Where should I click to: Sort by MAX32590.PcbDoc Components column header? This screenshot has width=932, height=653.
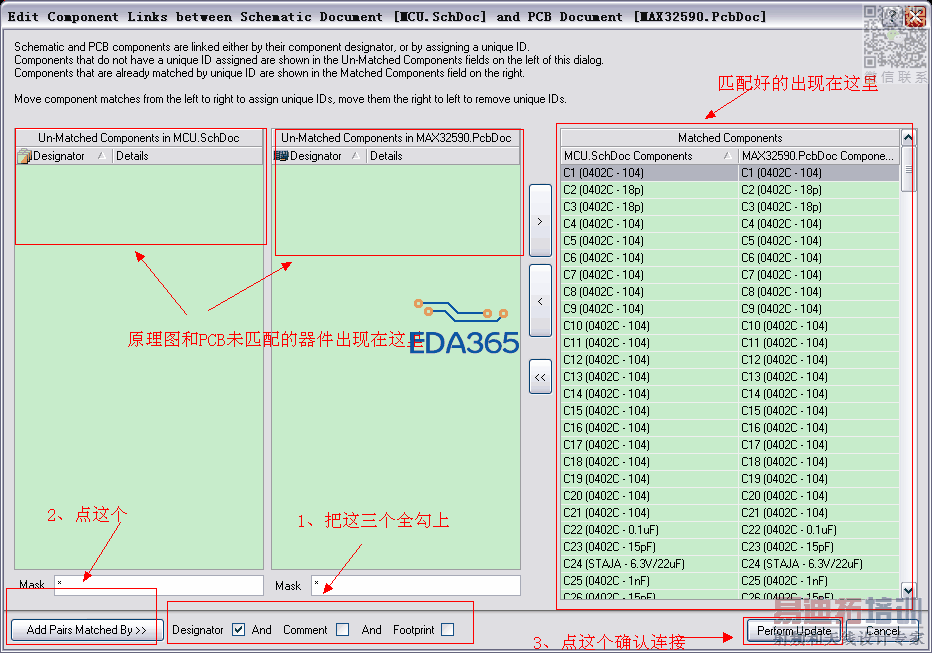point(818,156)
